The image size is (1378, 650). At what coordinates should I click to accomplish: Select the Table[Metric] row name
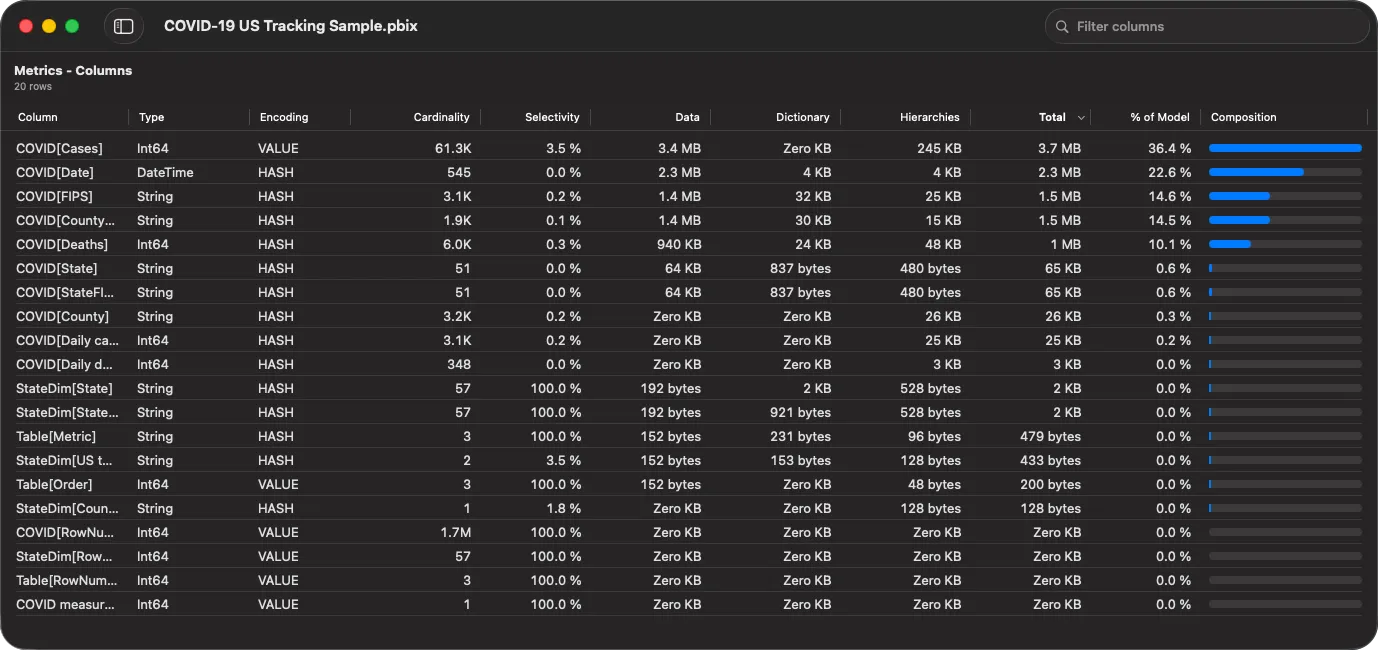(56, 436)
